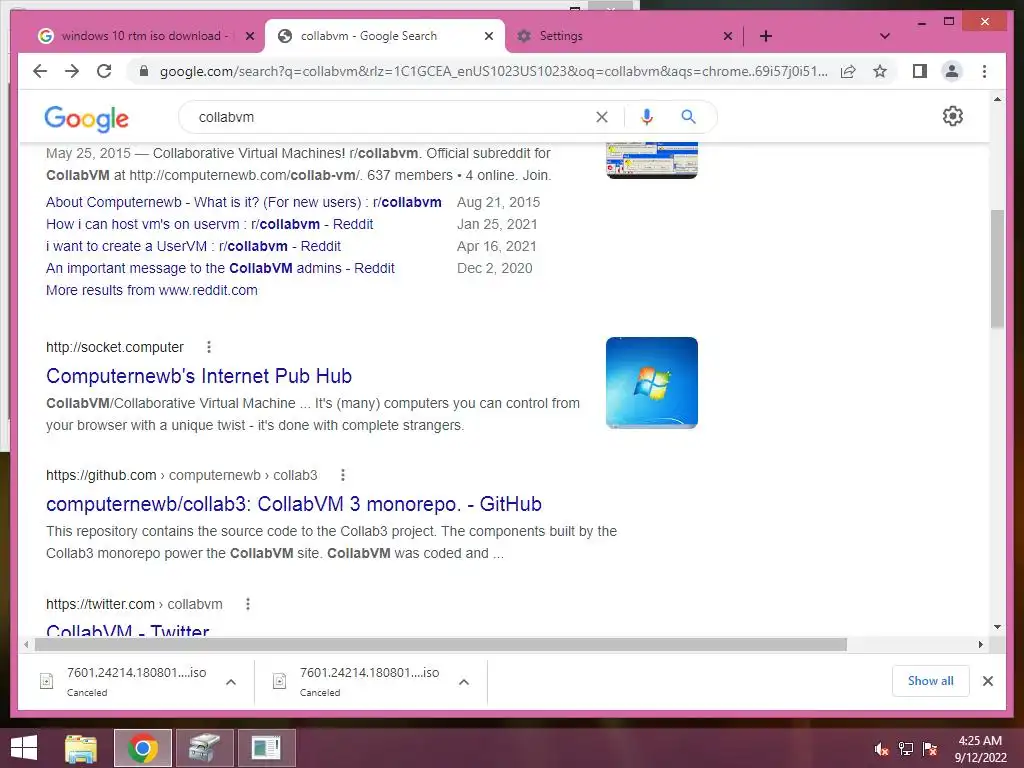Click the Windows 7 desktop thumbnail
Image resolution: width=1024 pixels, height=768 pixels.
[x=651, y=383]
